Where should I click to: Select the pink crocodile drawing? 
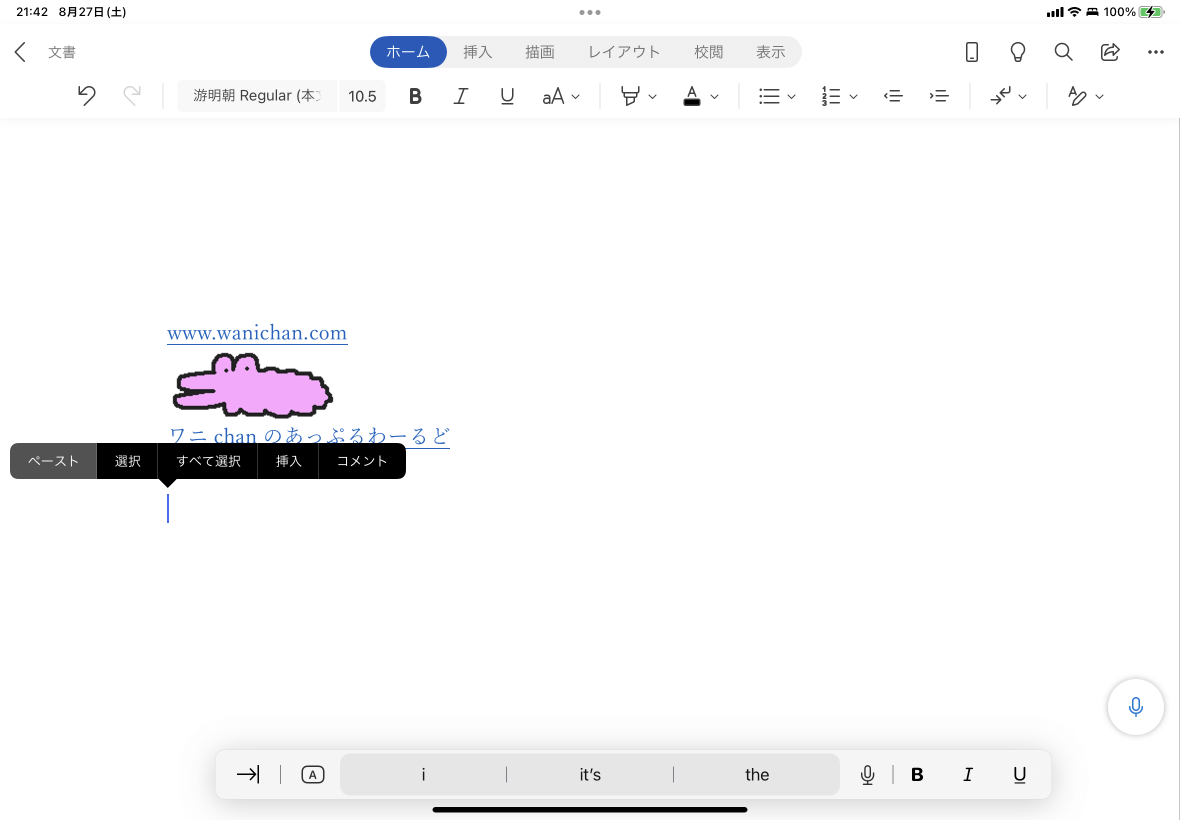pyautogui.click(x=253, y=385)
